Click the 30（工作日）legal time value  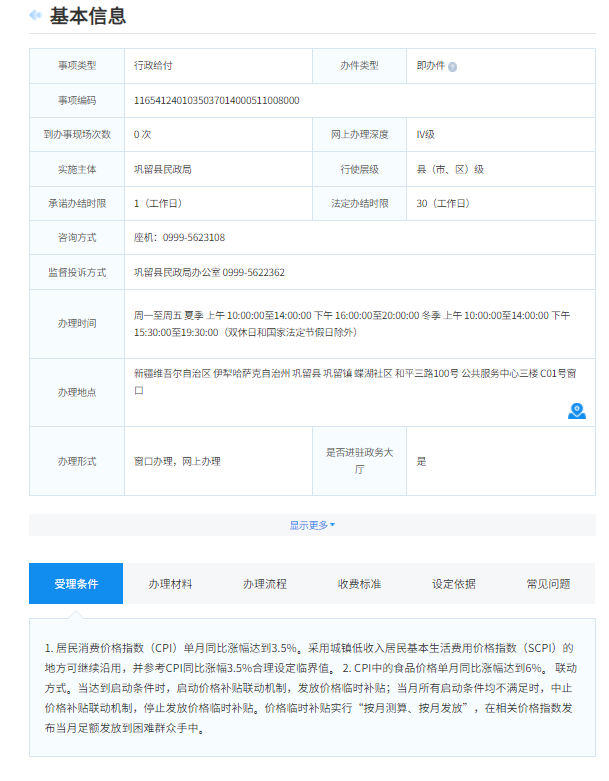pyautogui.click(x=443, y=204)
